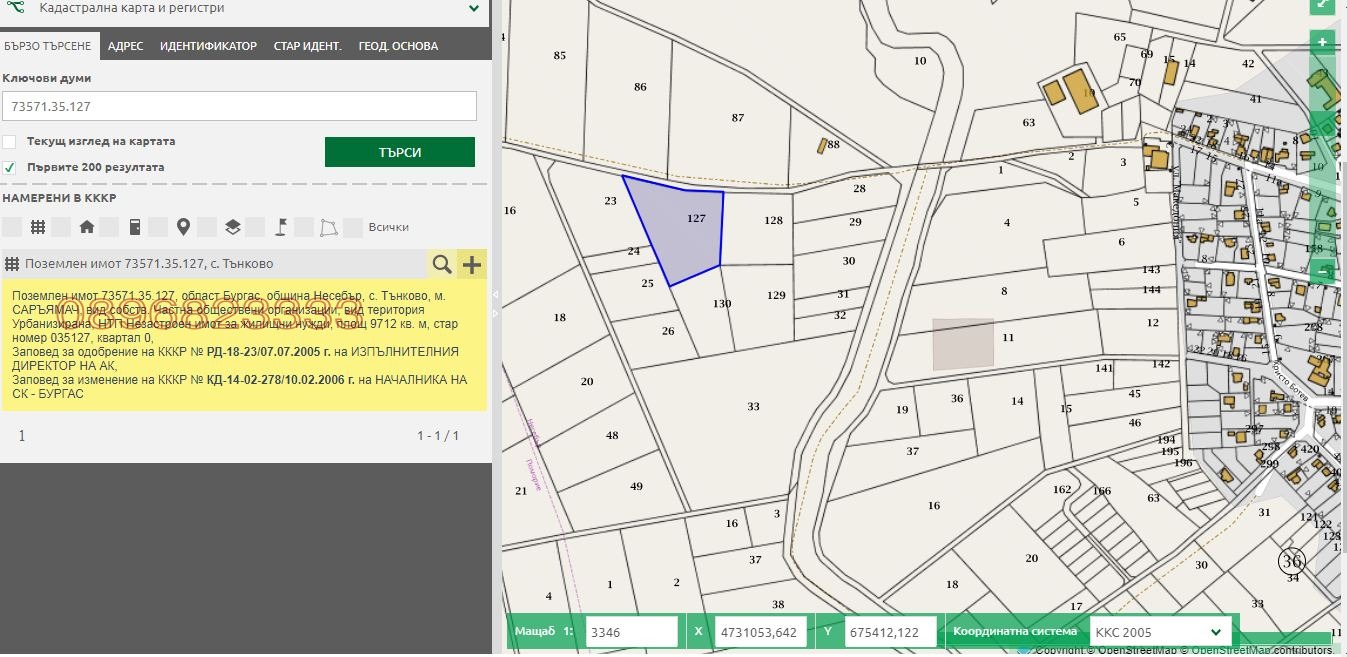
Task: Click the keywords search input field
Action: pyautogui.click(x=239, y=106)
